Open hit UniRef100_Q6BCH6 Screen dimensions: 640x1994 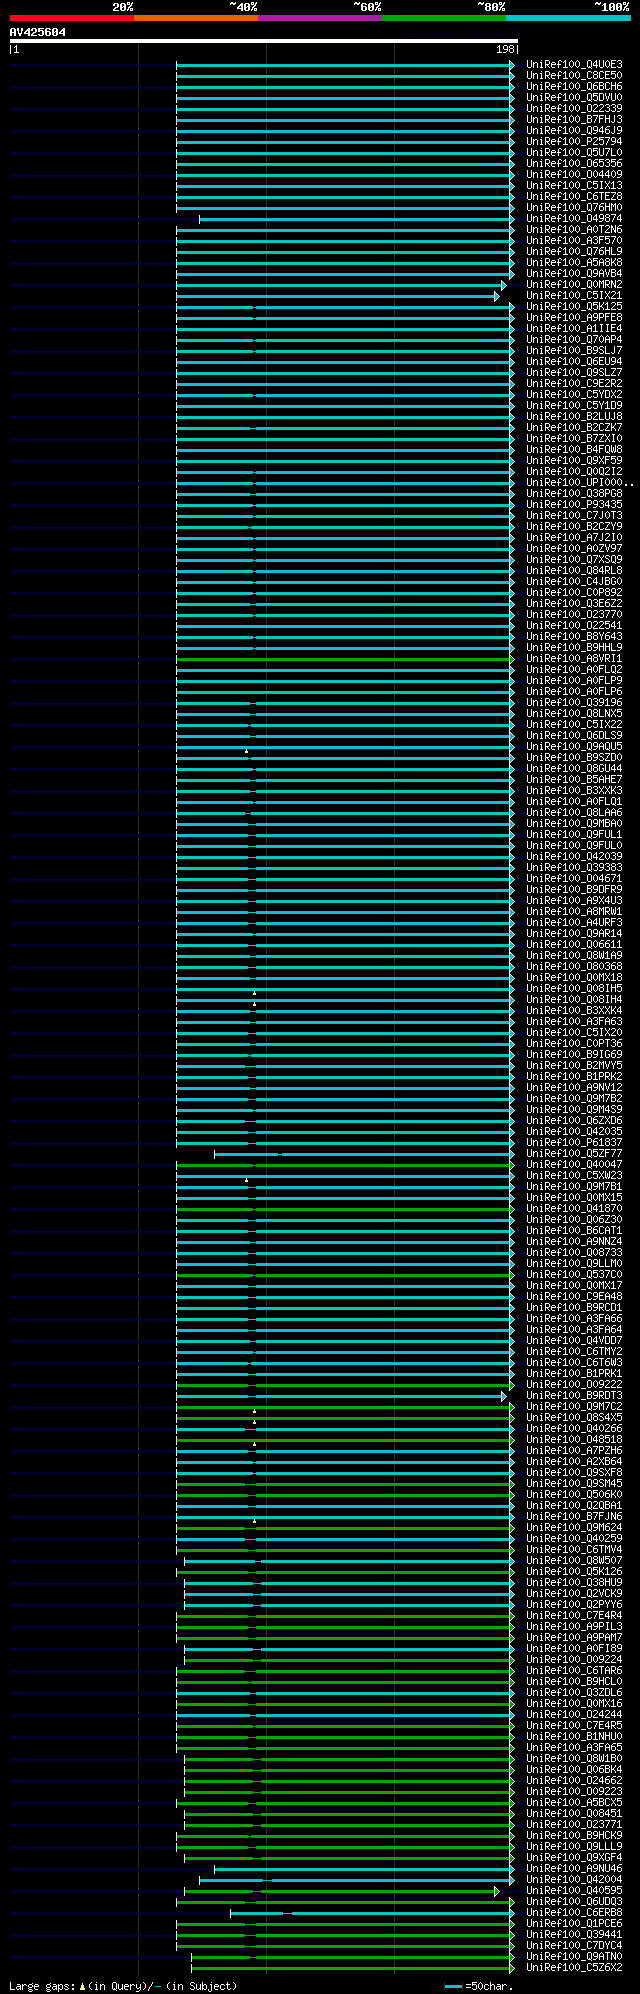[574, 87]
